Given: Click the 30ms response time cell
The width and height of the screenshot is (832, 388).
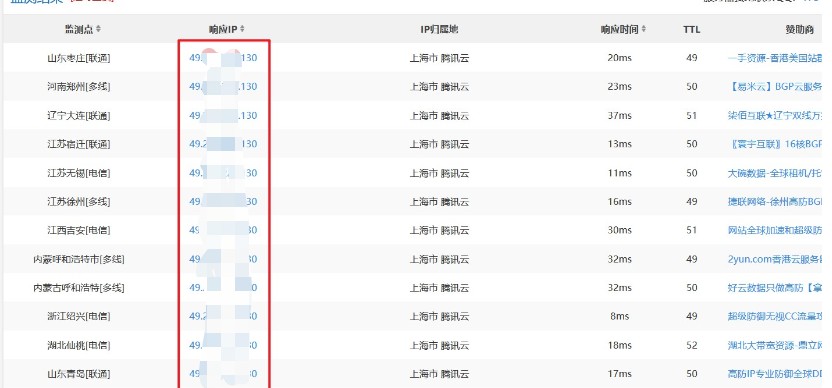Looking at the screenshot, I should point(619,230).
